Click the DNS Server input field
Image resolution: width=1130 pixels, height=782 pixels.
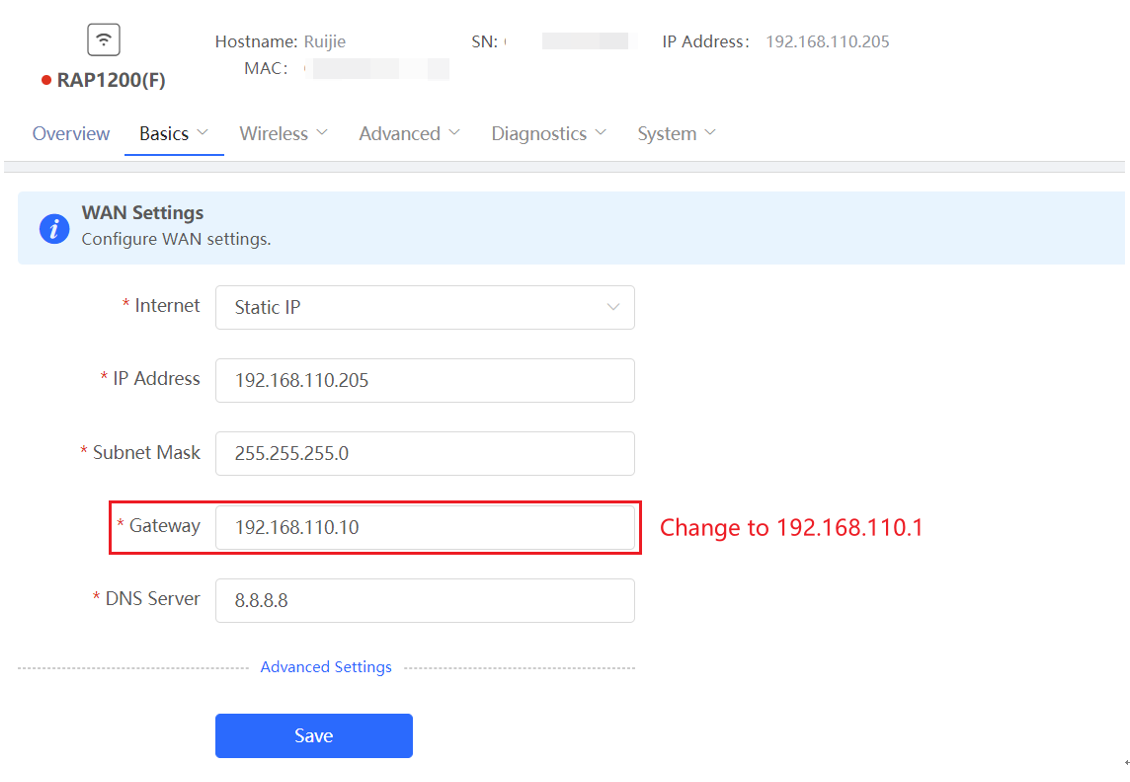point(424,600)
